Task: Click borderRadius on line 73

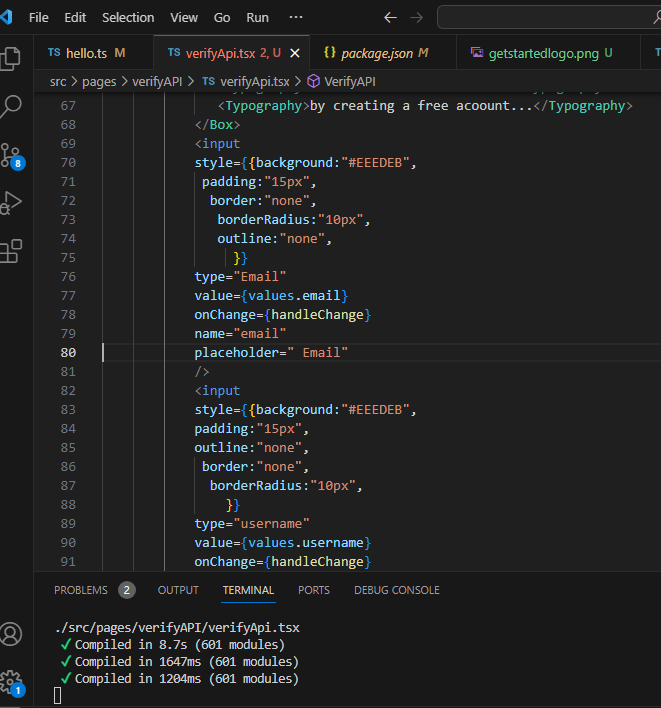Action: tap(263, 219)
